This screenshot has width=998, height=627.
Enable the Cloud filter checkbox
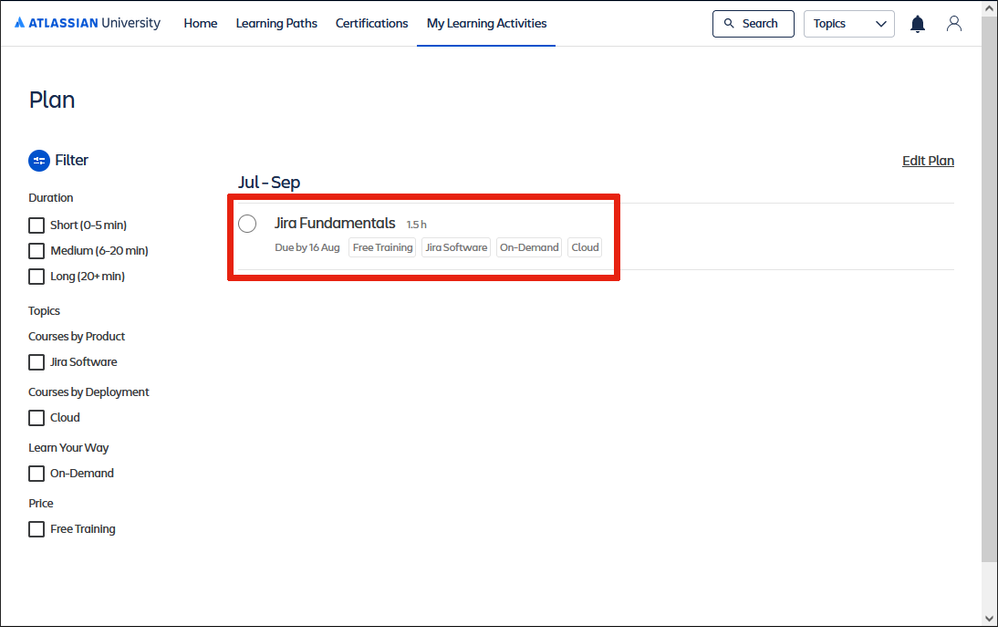point(36,418)
